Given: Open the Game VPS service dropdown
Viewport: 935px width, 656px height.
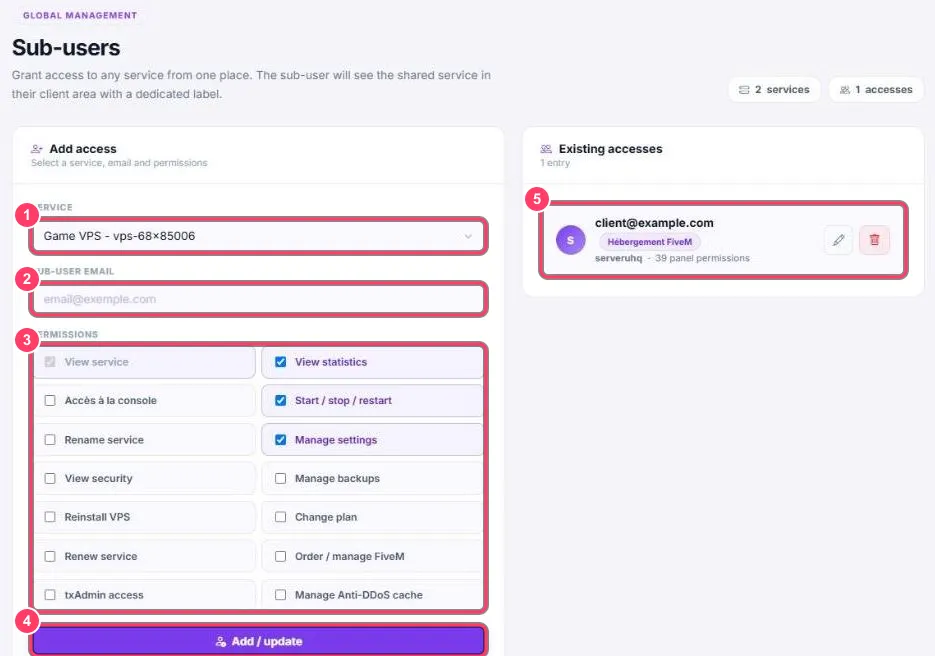Looking at the screenshot, I should coord(258,236).
